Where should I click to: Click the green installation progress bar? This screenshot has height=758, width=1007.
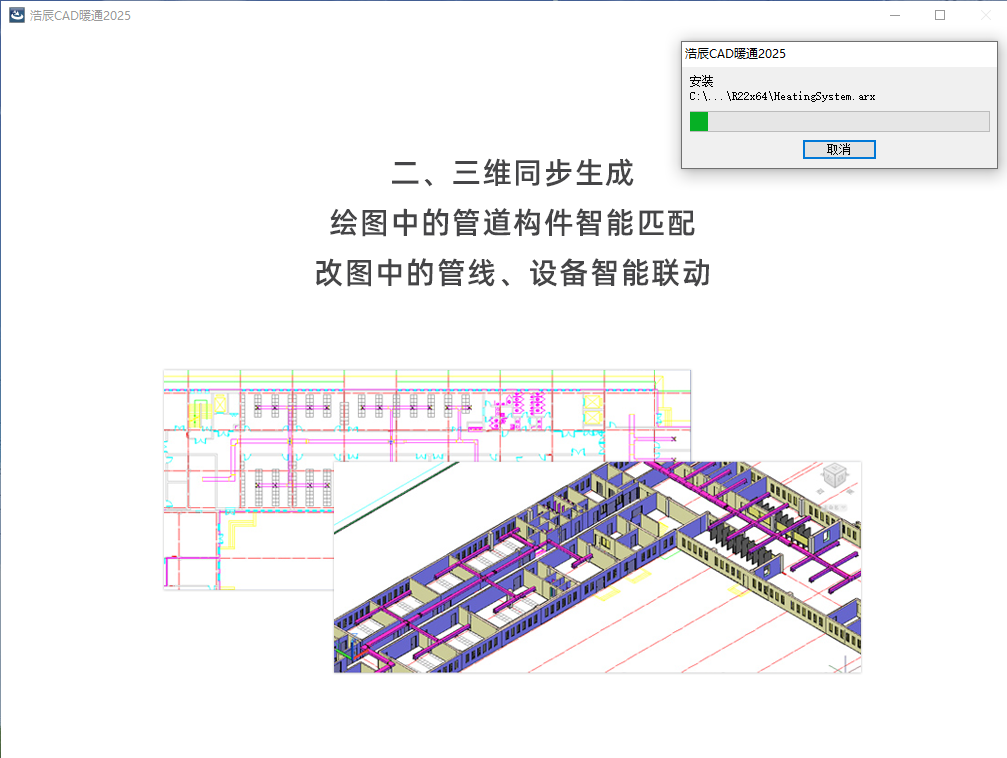[698, 121]
